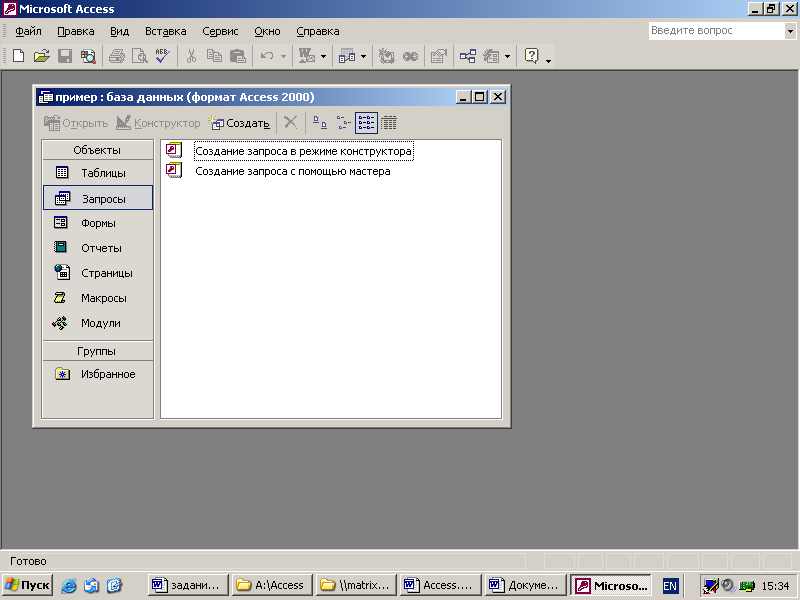The image size is (800, 600).
Task: Click the Cut scissors icon
Action: (191, 56)
